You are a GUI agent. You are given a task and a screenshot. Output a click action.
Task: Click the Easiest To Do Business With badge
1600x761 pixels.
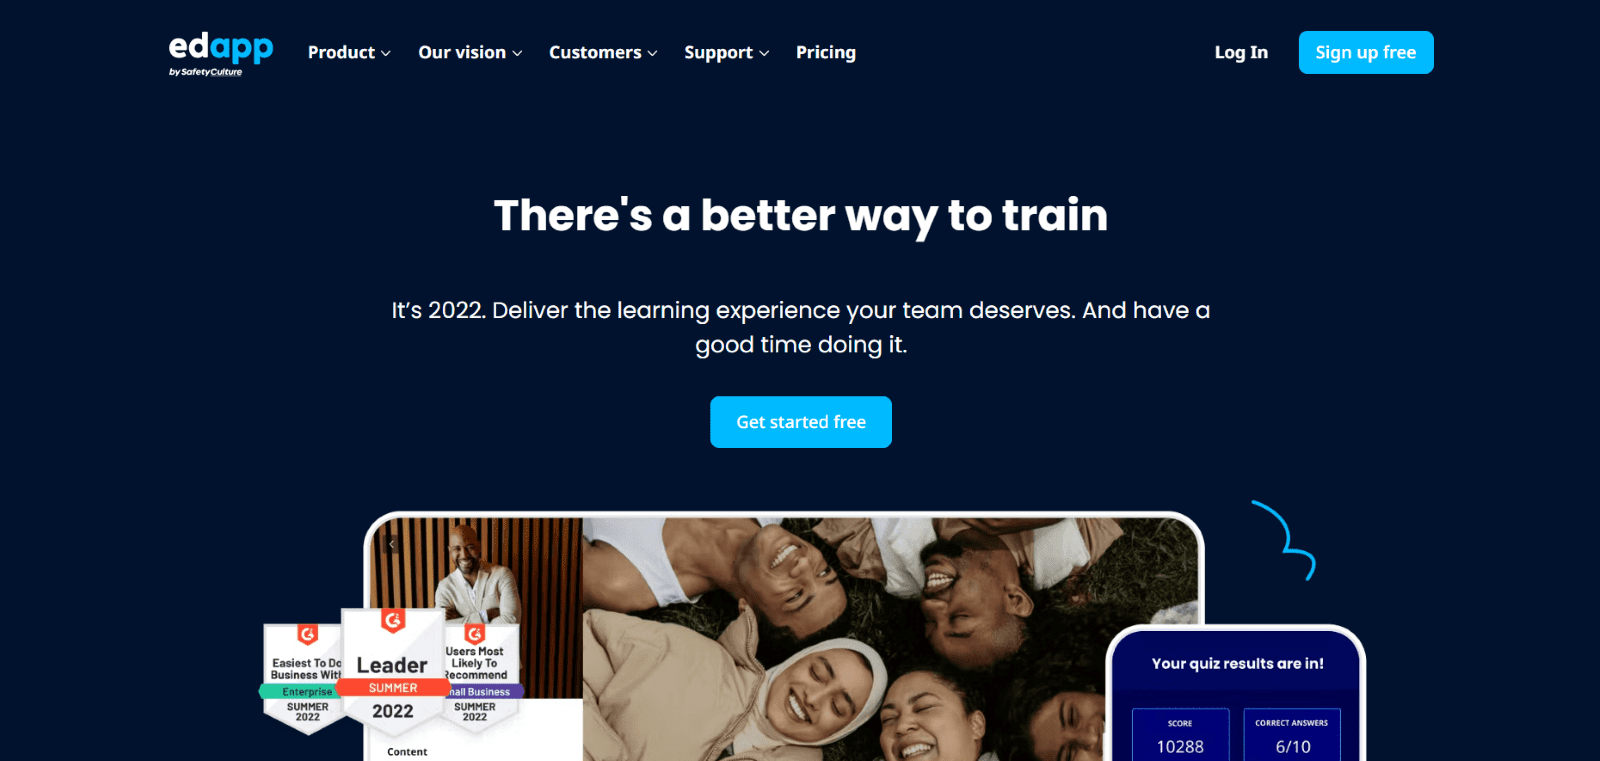tap(303, 677)
